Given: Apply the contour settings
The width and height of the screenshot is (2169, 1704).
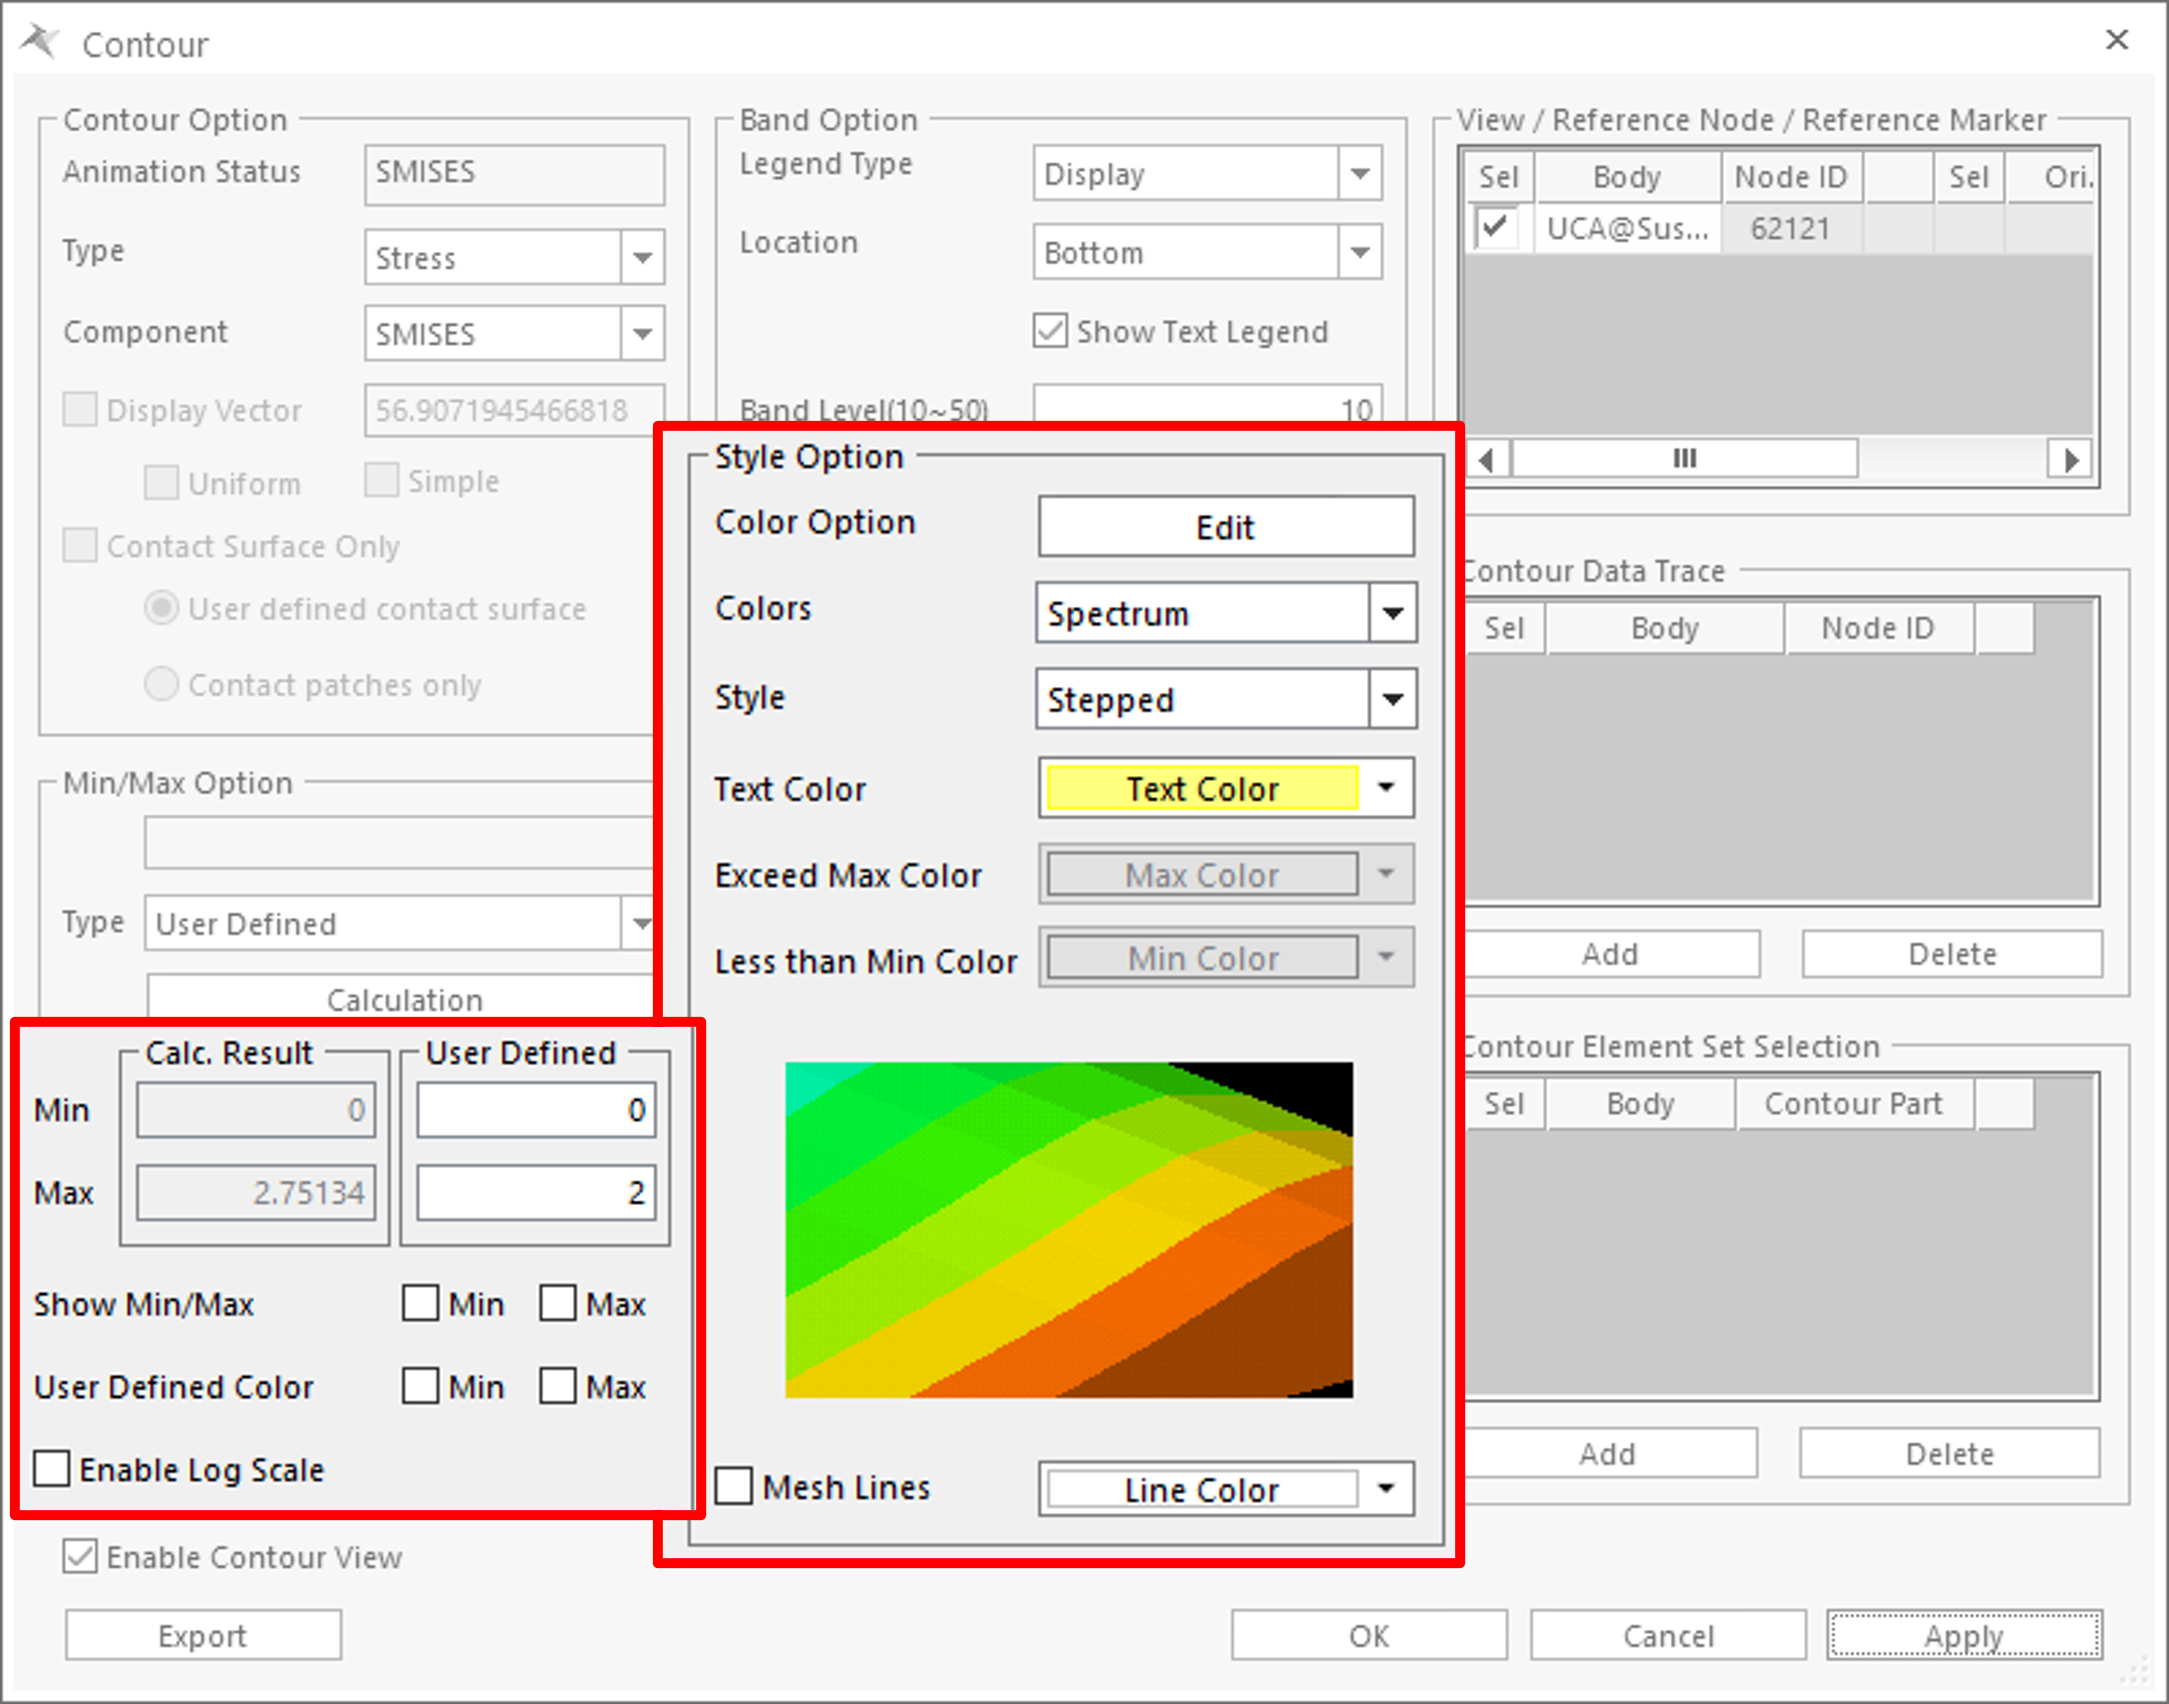Looking at the screenshot, I should pos(1963,1635).
